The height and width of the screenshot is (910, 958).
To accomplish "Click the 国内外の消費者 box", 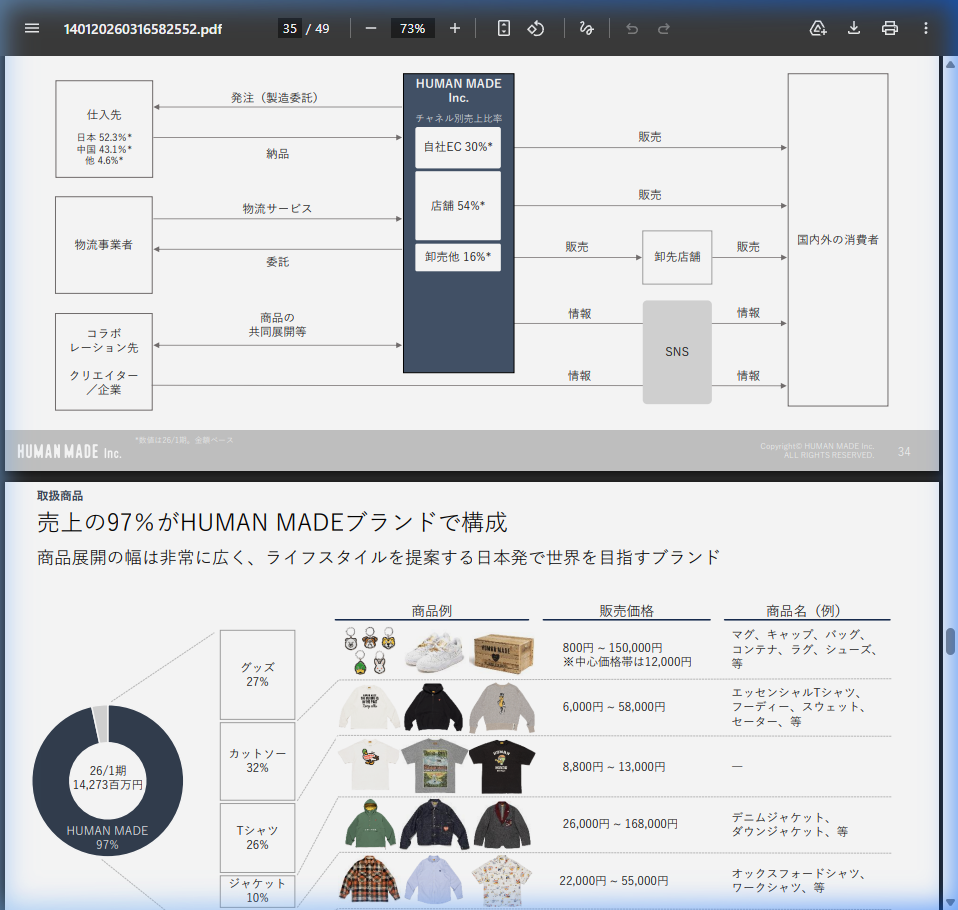I will coord(838,240).
